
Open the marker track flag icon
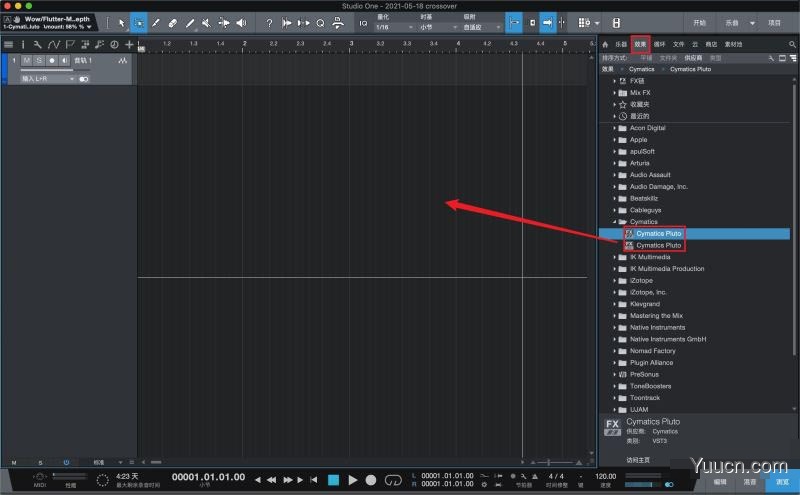(70, 44)
